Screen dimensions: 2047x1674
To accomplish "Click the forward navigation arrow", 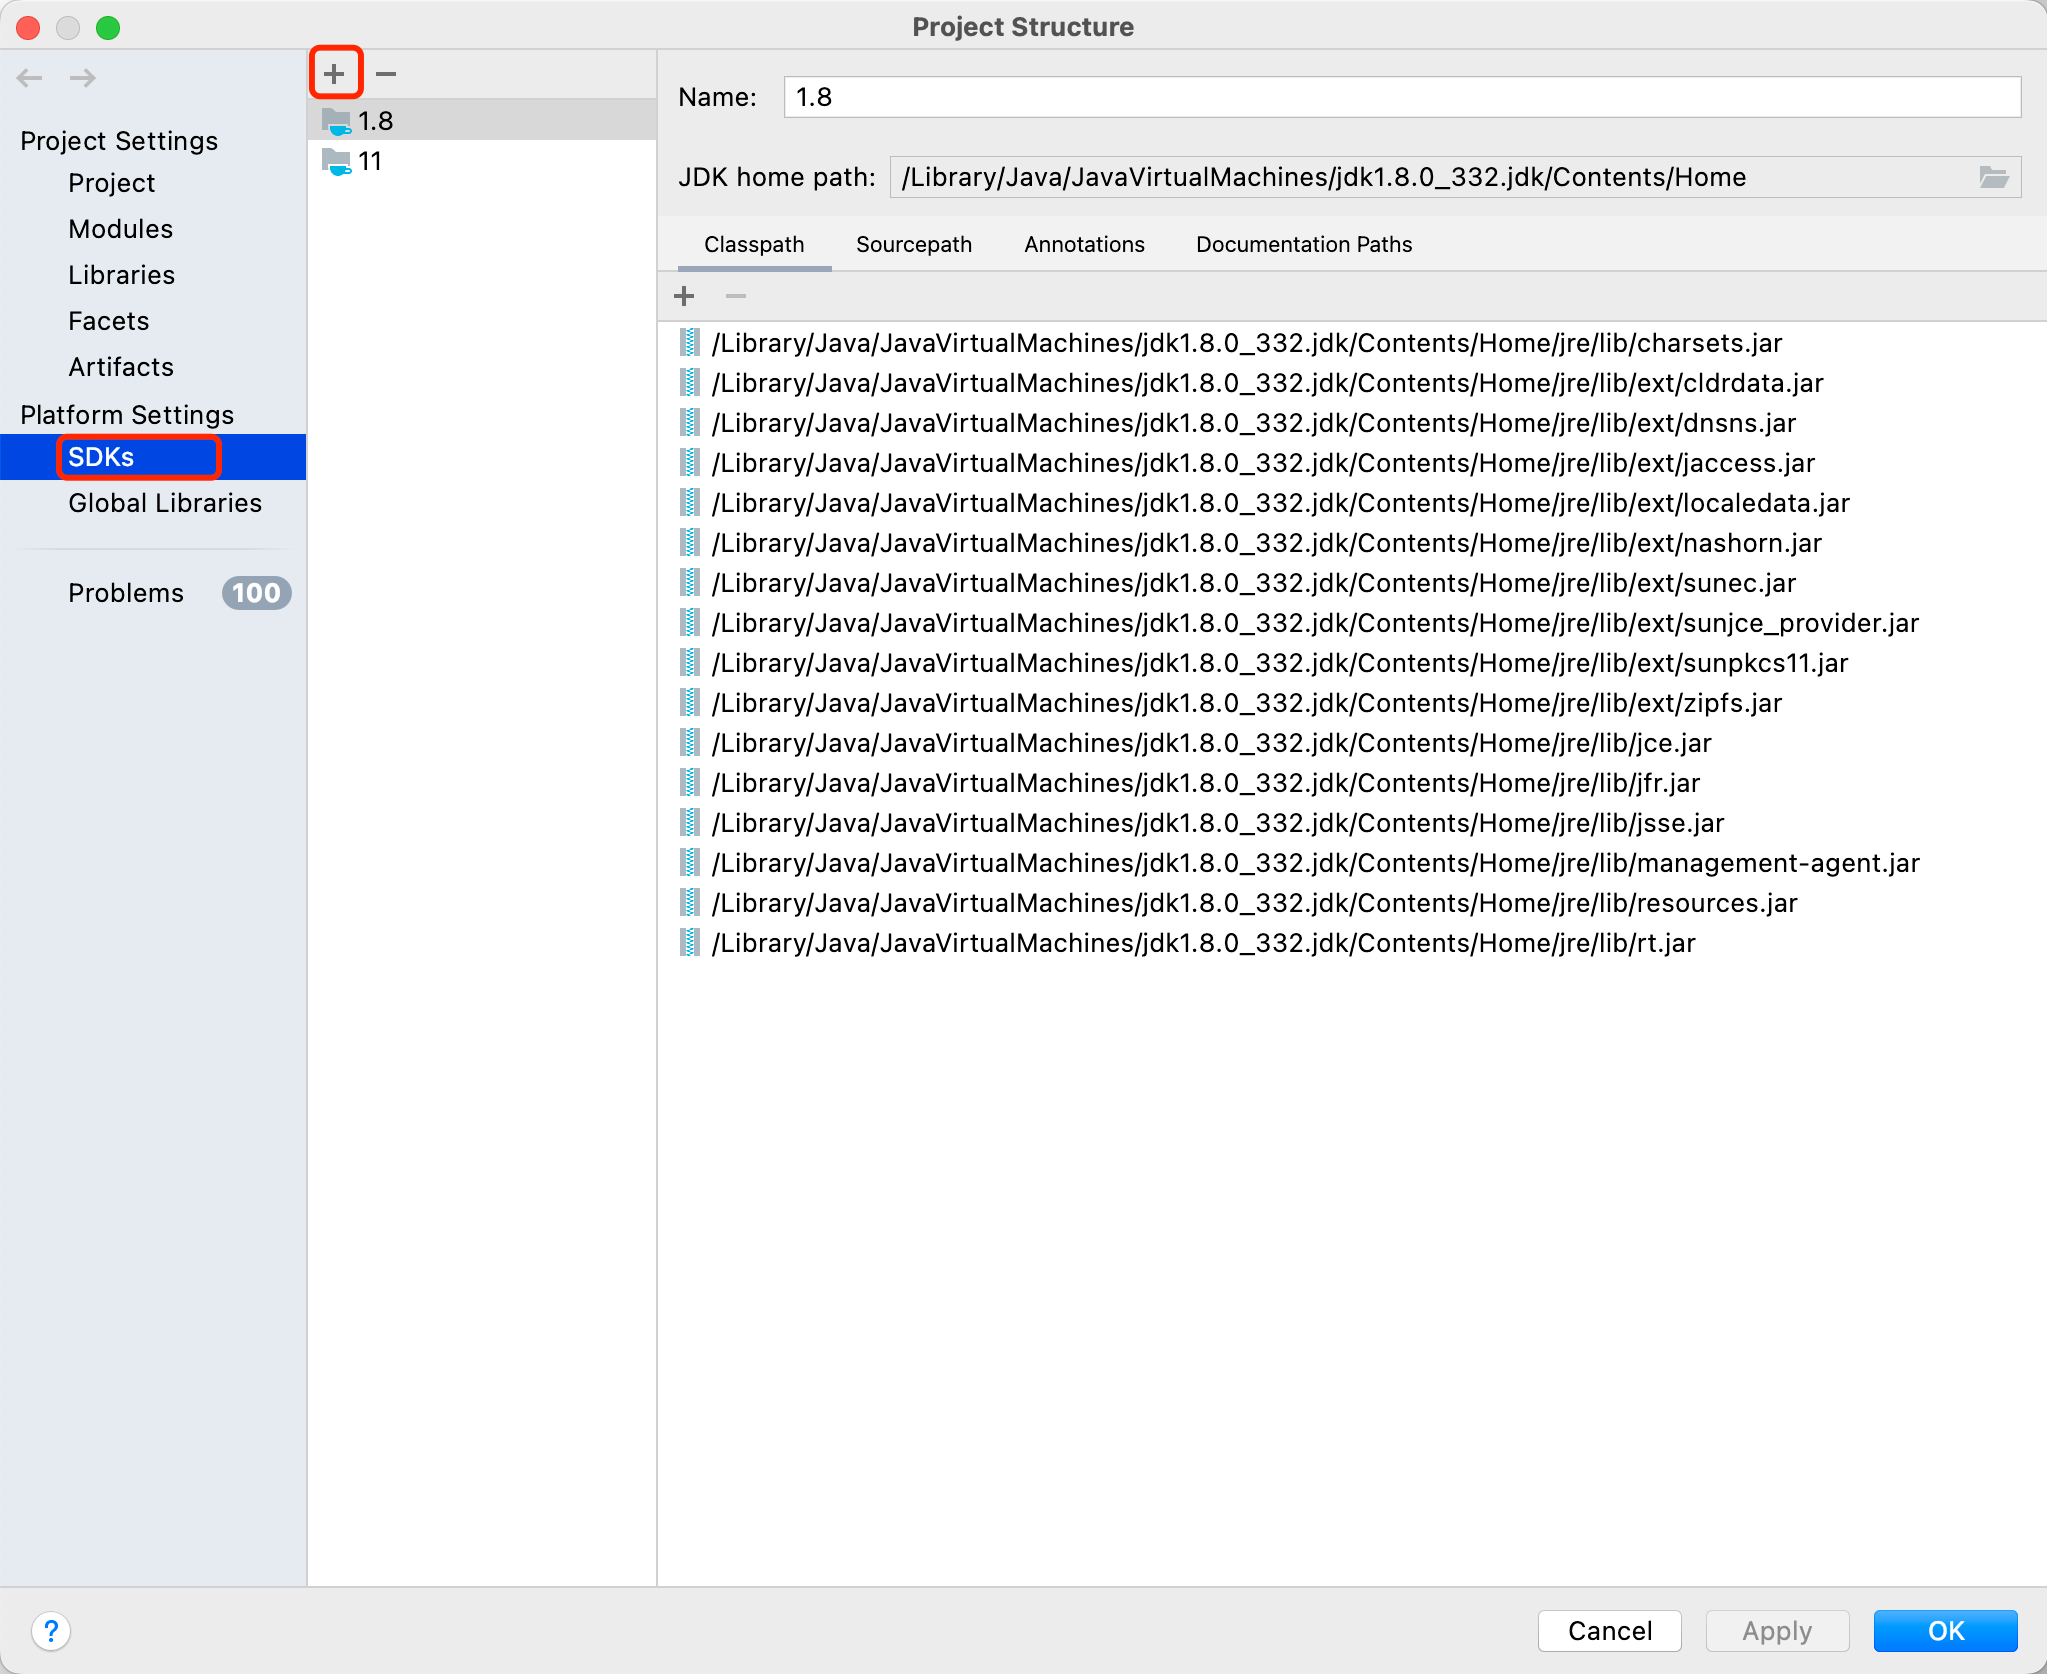I will point(83,77).
